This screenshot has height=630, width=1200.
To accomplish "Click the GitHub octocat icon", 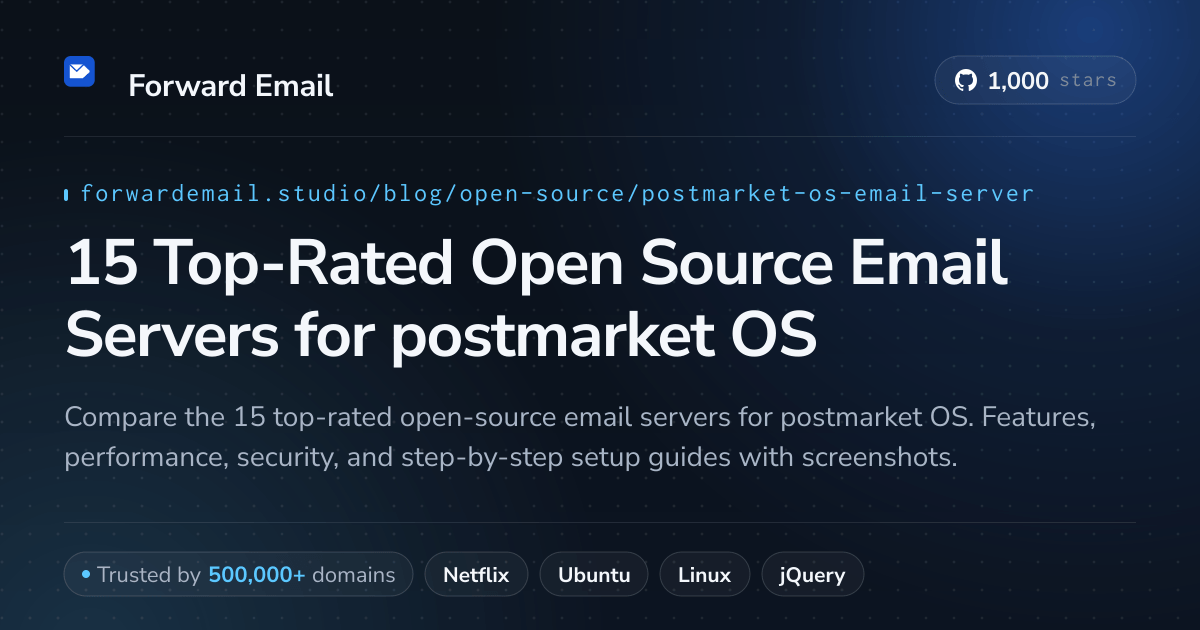I will [x=966, y=81].
